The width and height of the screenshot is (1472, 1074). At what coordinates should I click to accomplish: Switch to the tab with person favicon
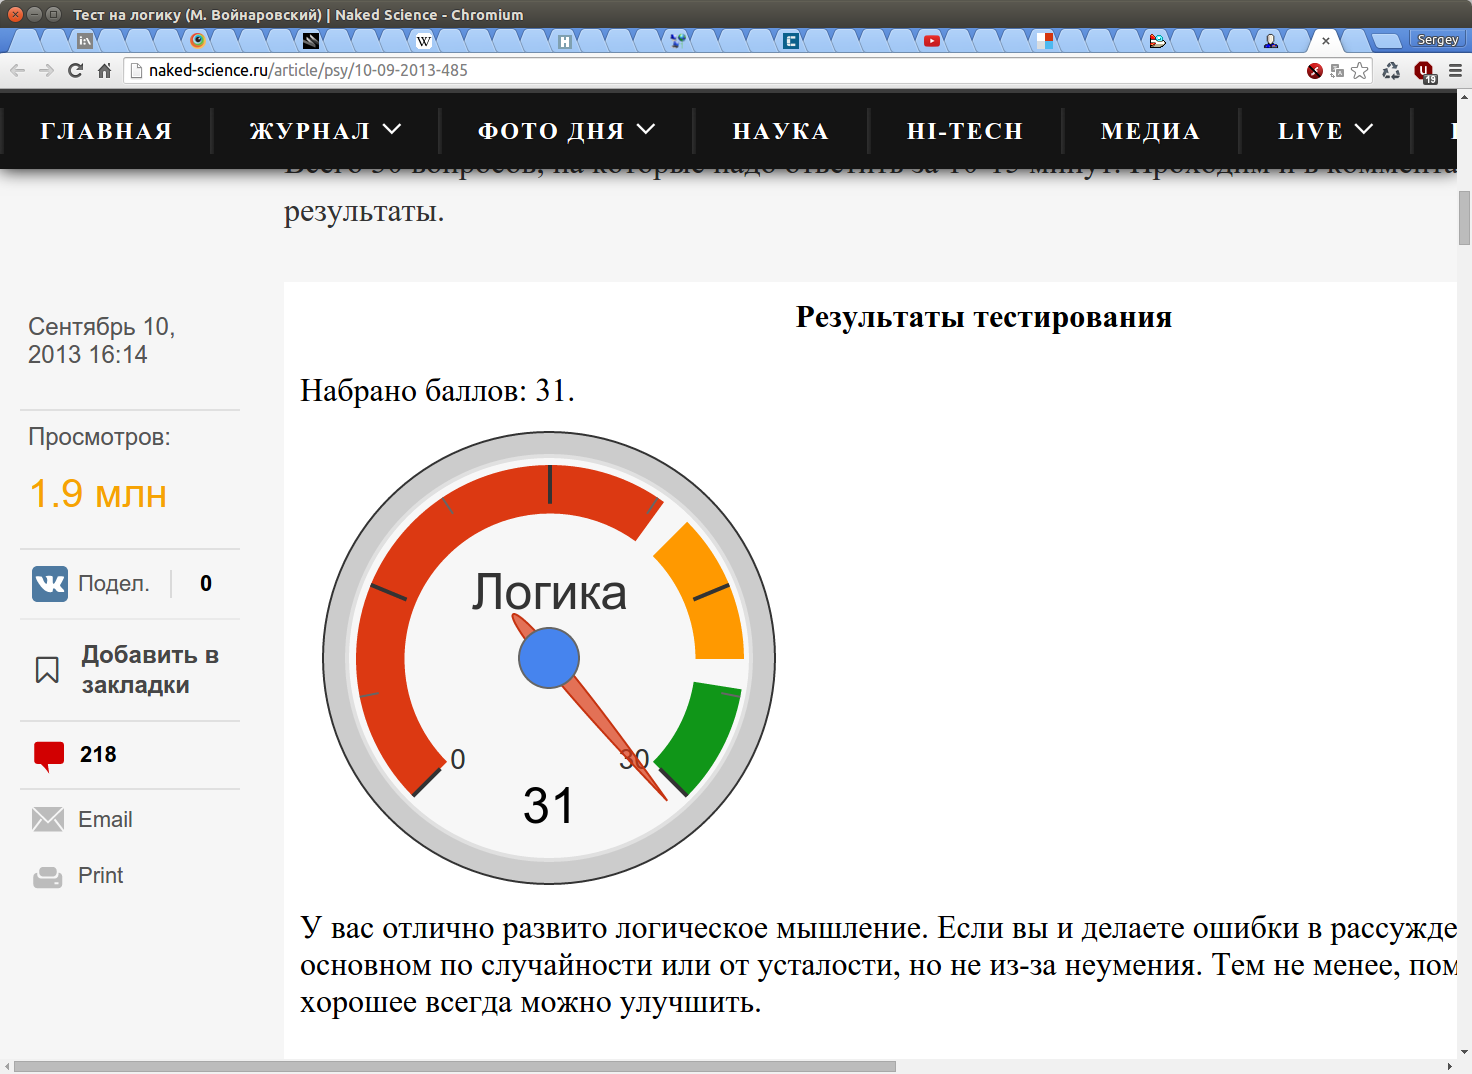1270,41
